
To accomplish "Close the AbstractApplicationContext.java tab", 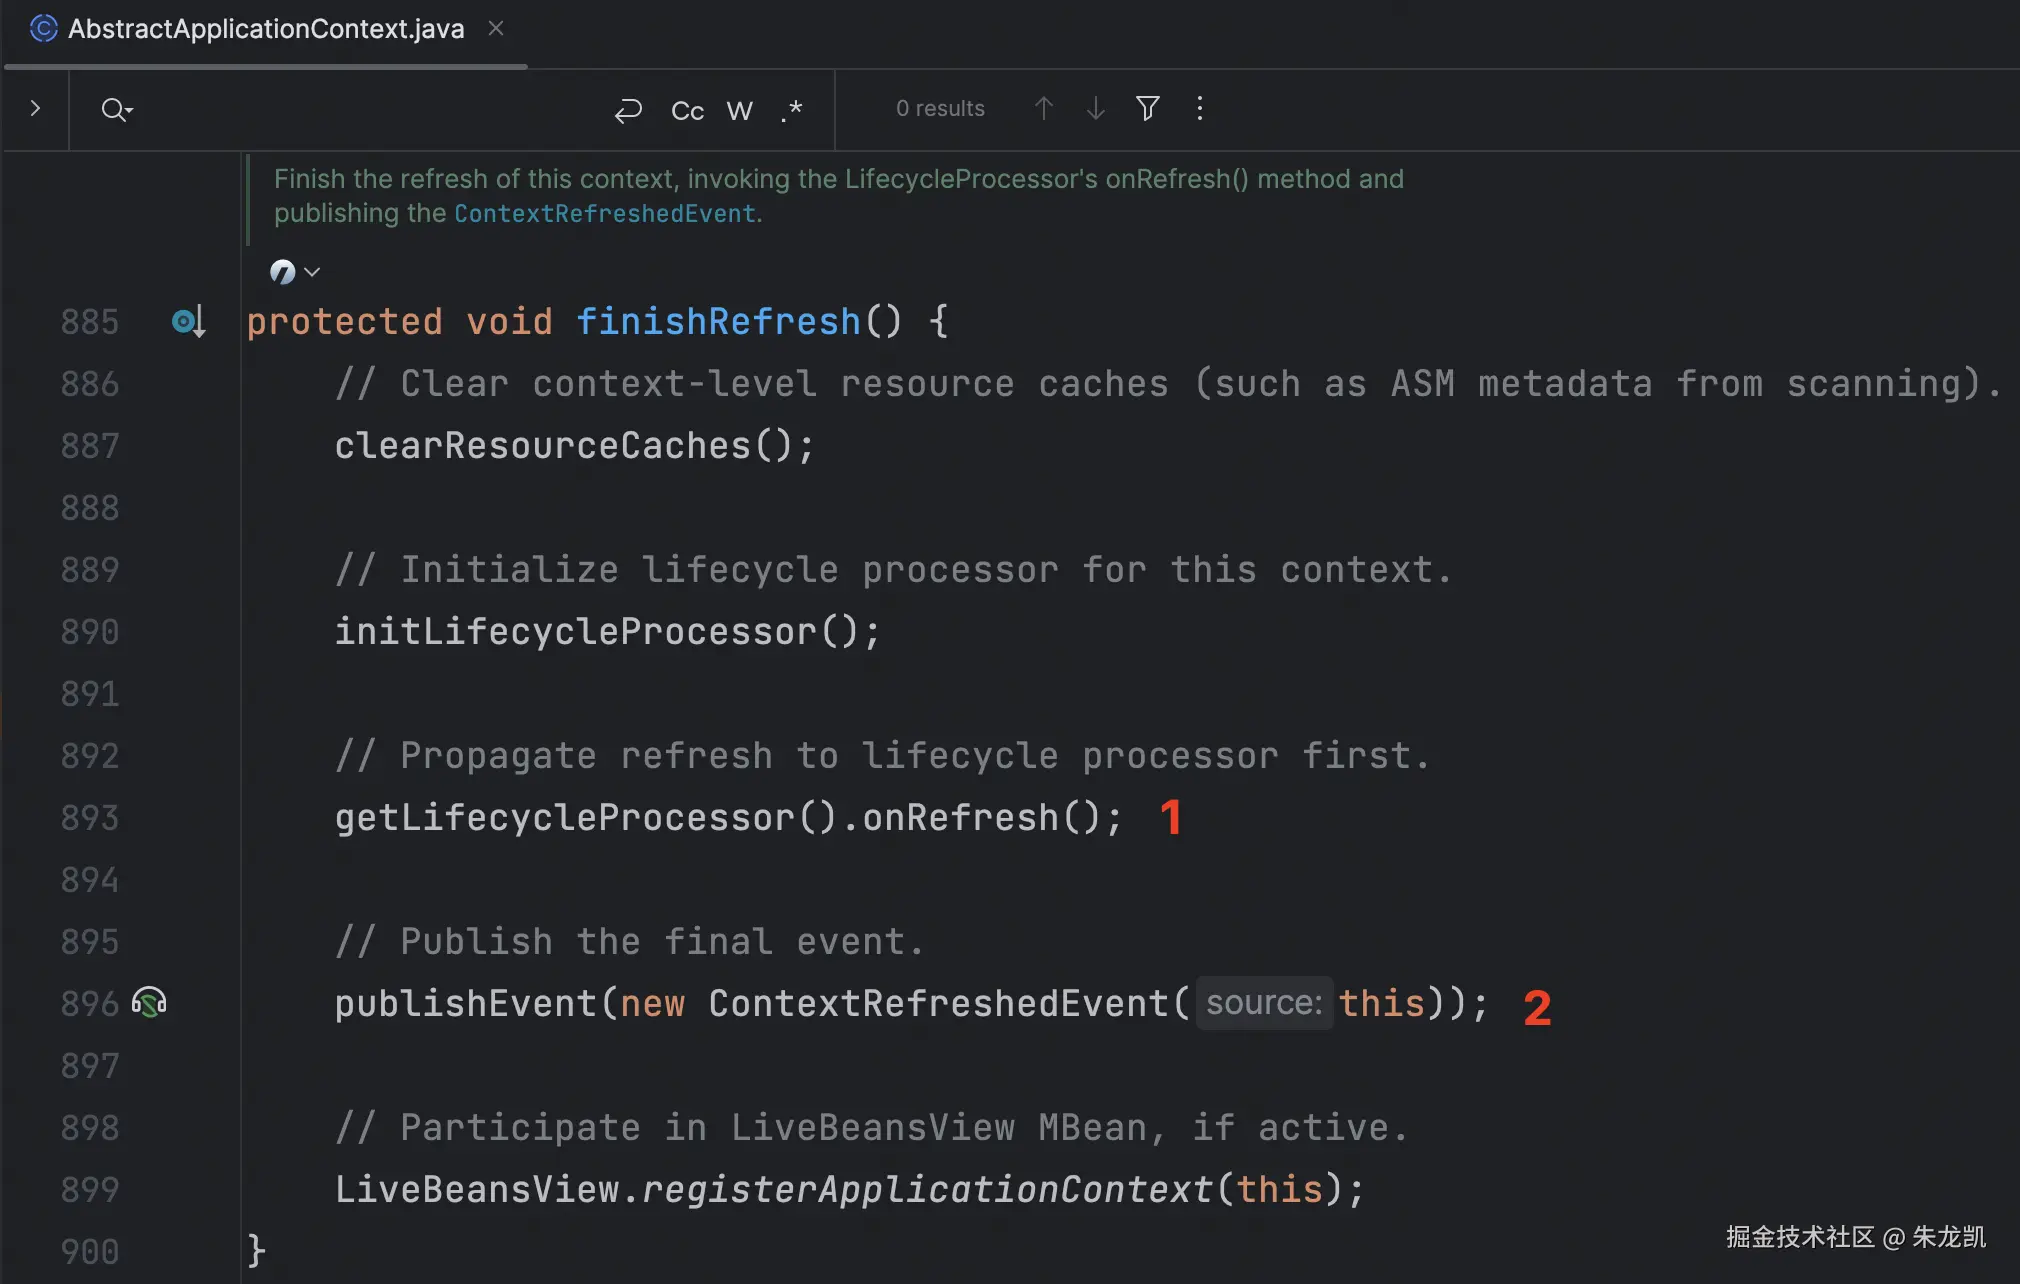I will pyautogui.click(x=495, y=29).
